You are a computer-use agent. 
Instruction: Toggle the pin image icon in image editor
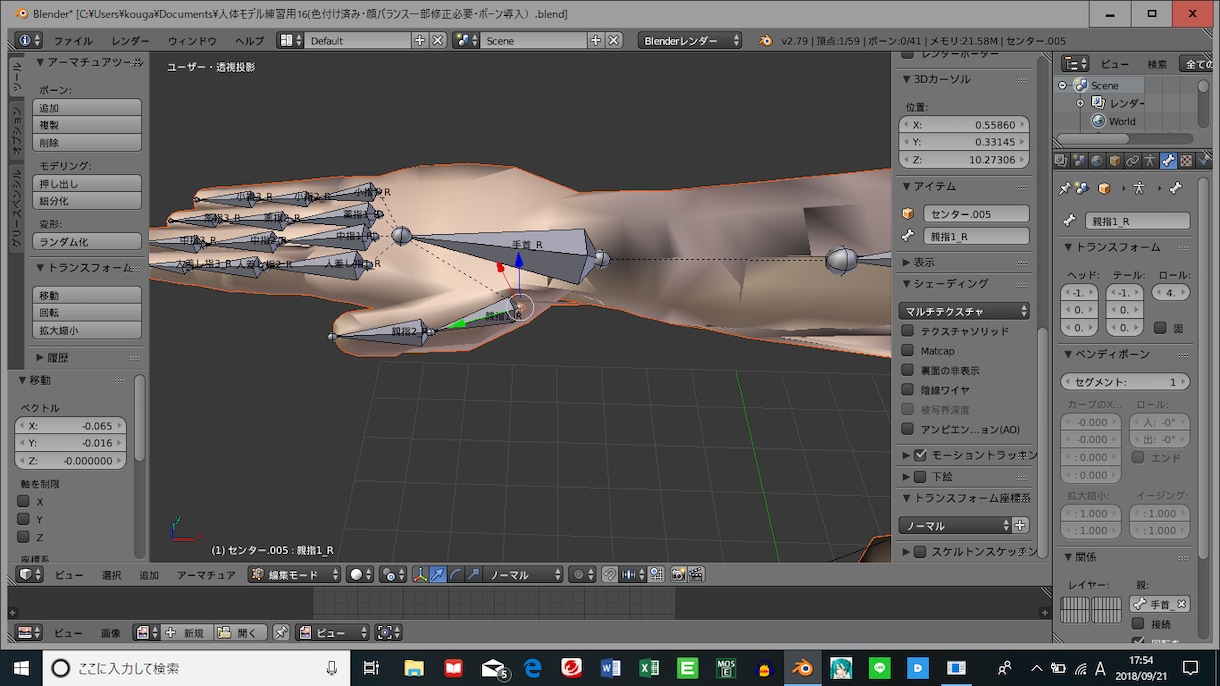point(281,633)
